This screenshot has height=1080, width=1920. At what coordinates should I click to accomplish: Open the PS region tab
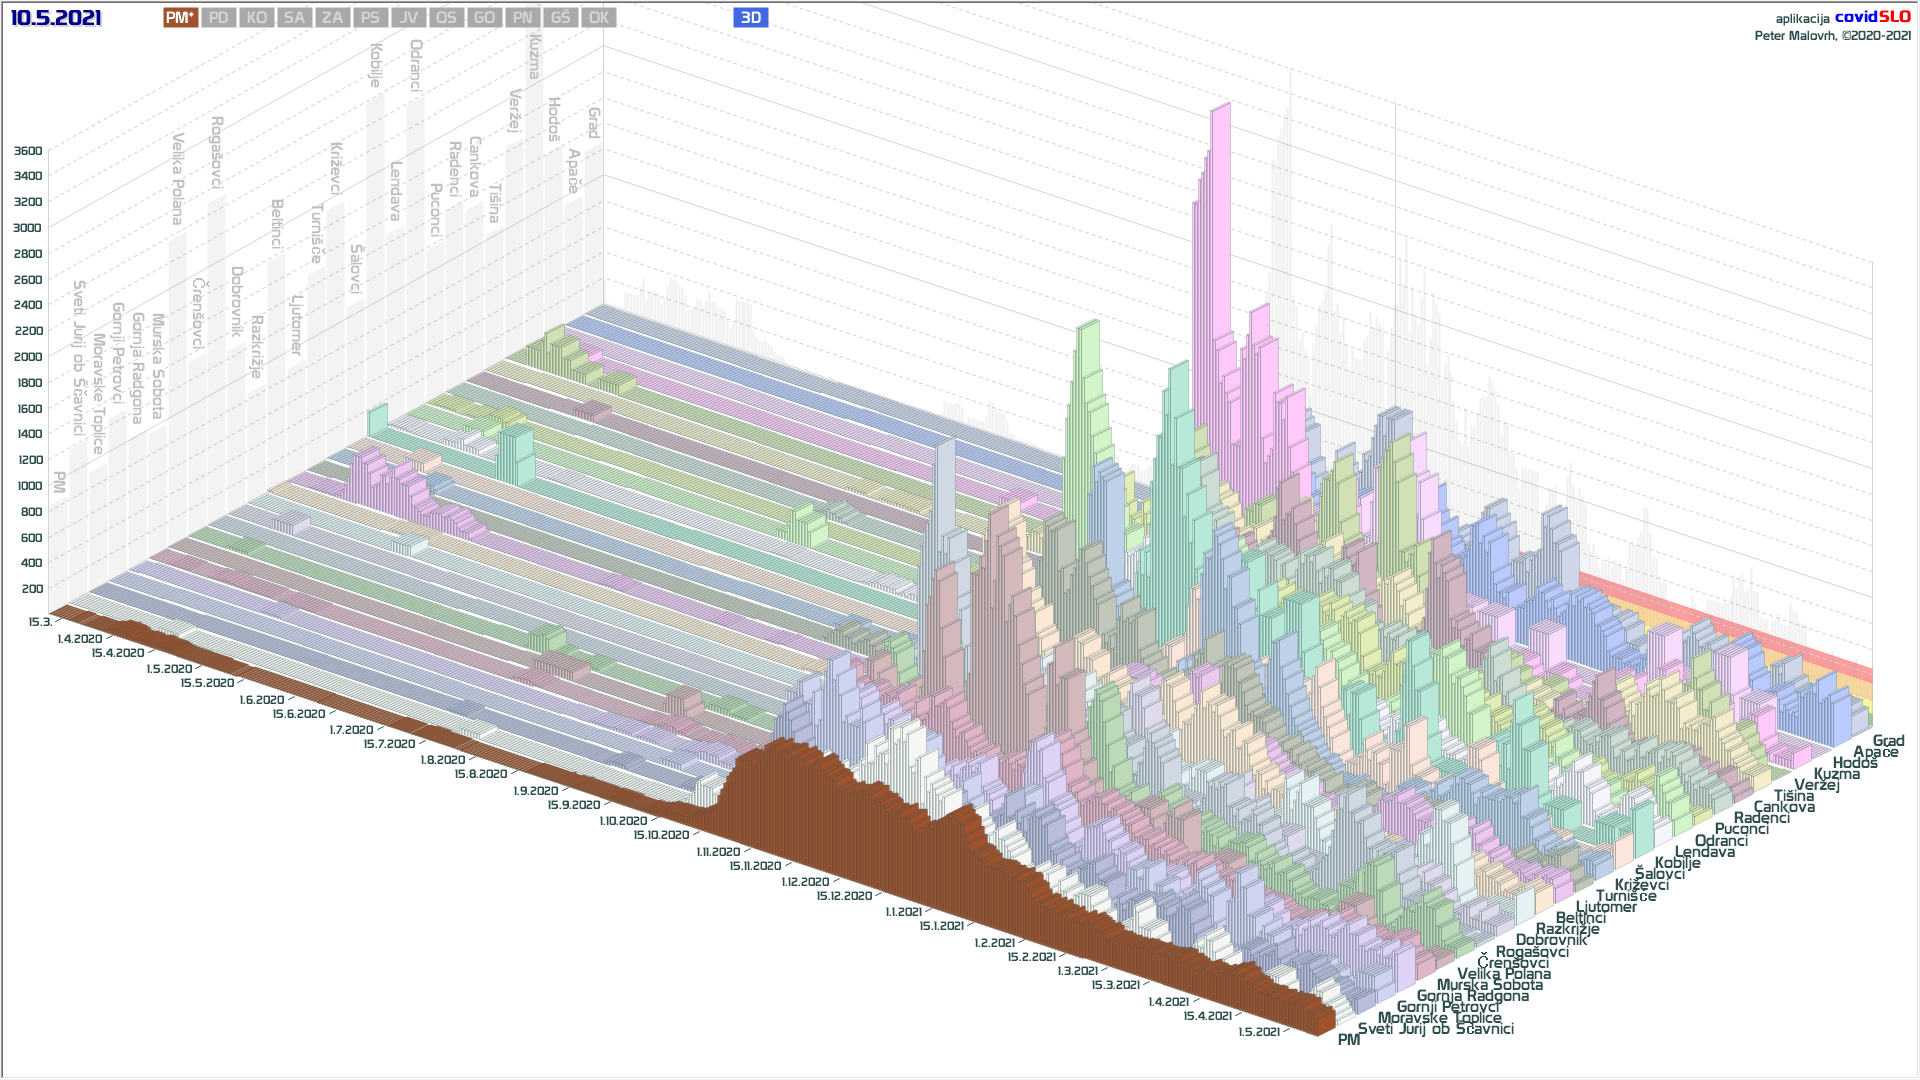pos(370,18)
